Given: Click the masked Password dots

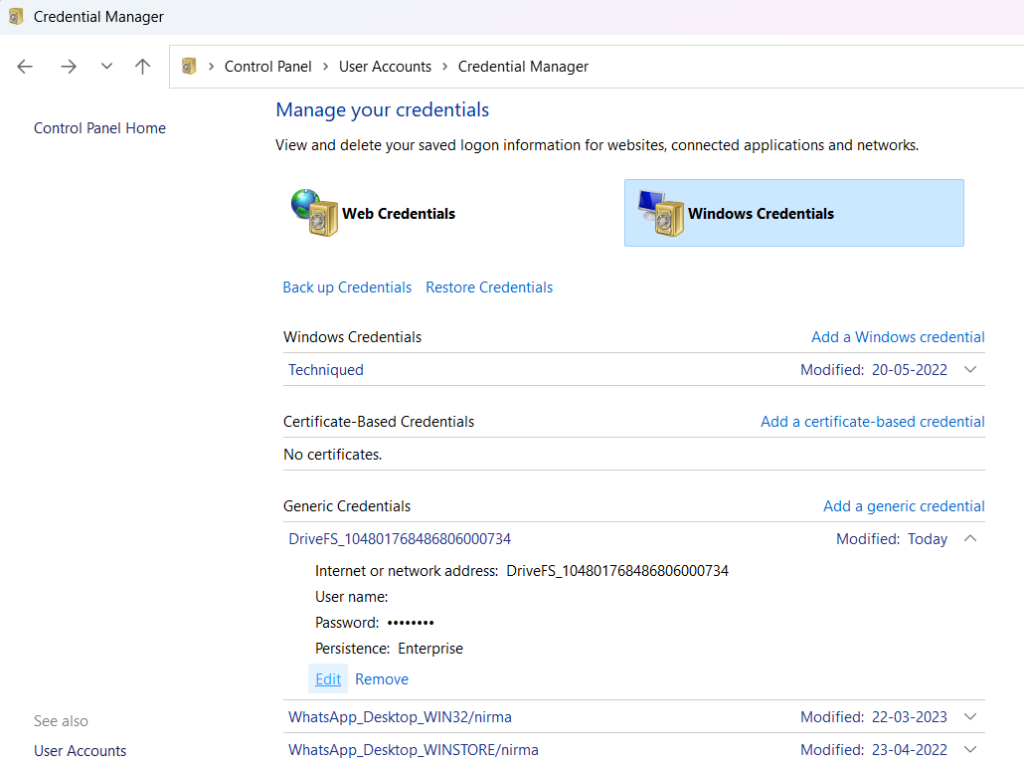Looking at the screenshot, I should pyautogui.click(x=411, y=623).
